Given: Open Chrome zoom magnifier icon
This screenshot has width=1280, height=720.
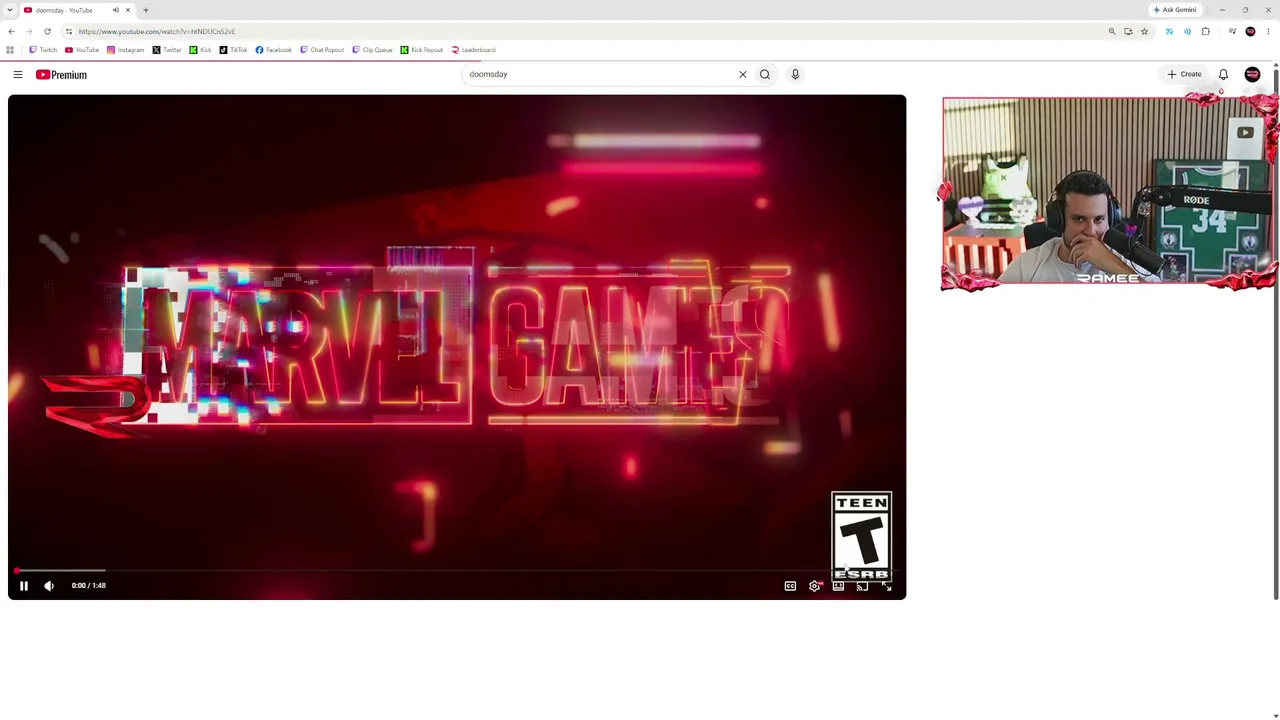Looking at the screenshot, I should click(1112, 32).
